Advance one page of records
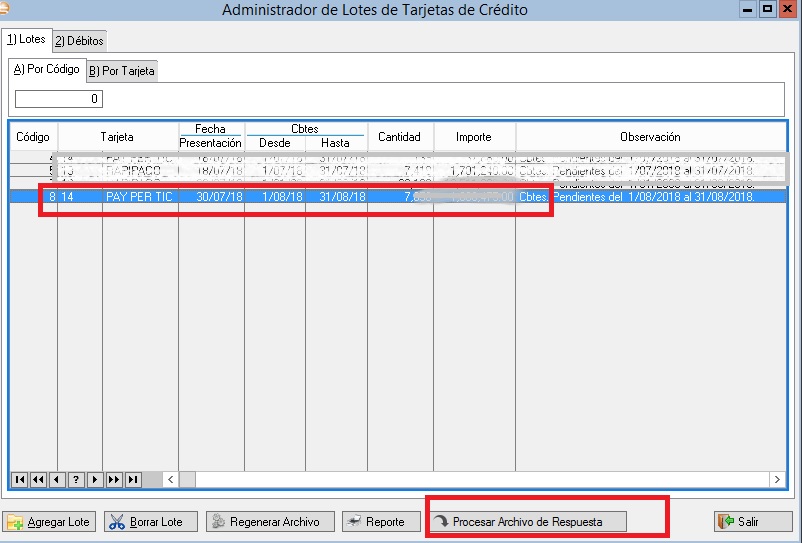 click(114, 480)
